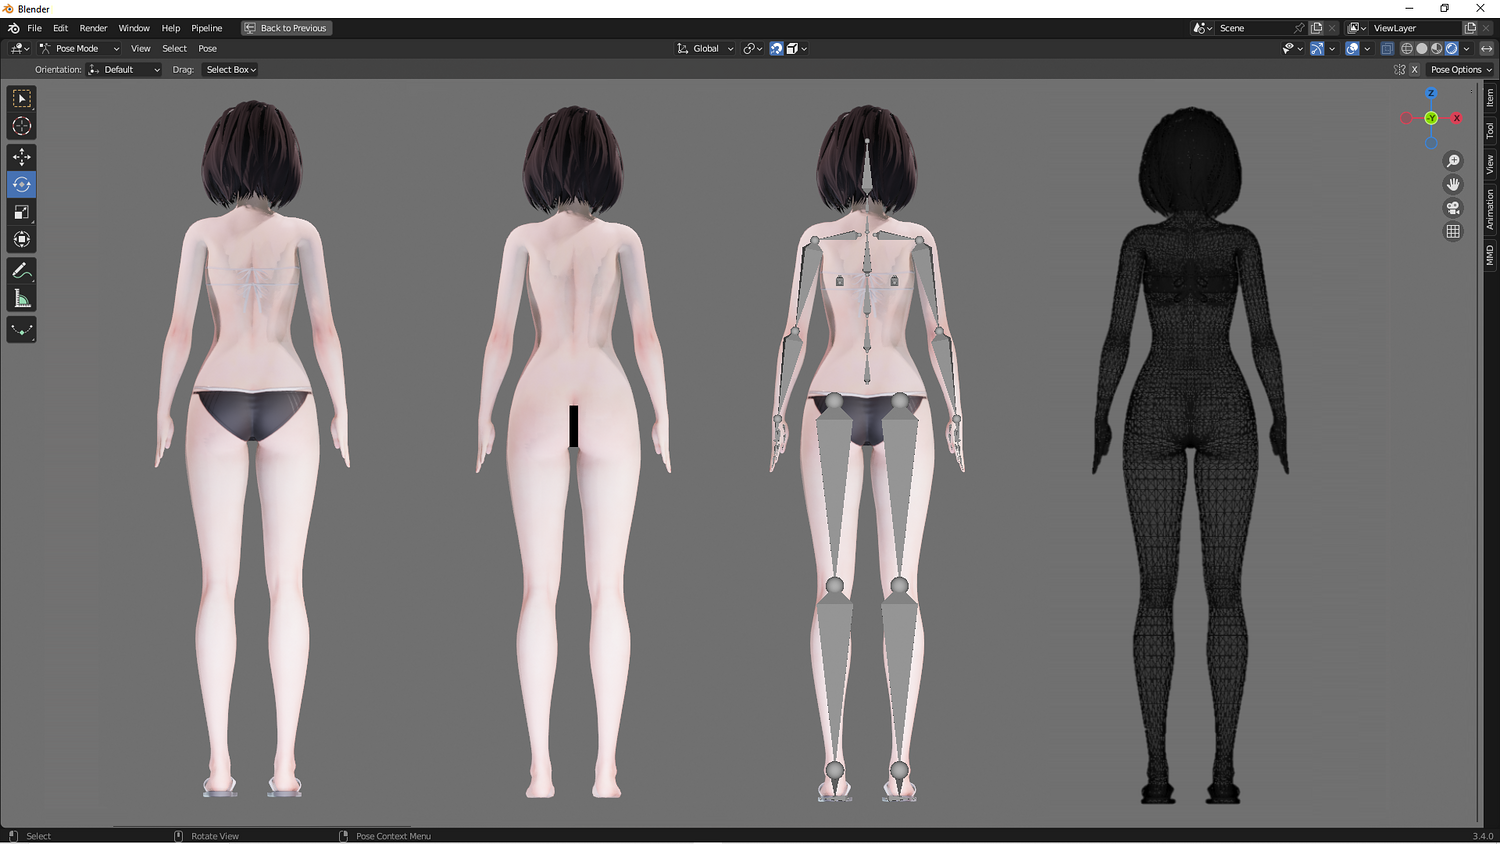
Task: Toggle X-axis mirror button
Action: pyautogui.click(x=1414, y=70)
